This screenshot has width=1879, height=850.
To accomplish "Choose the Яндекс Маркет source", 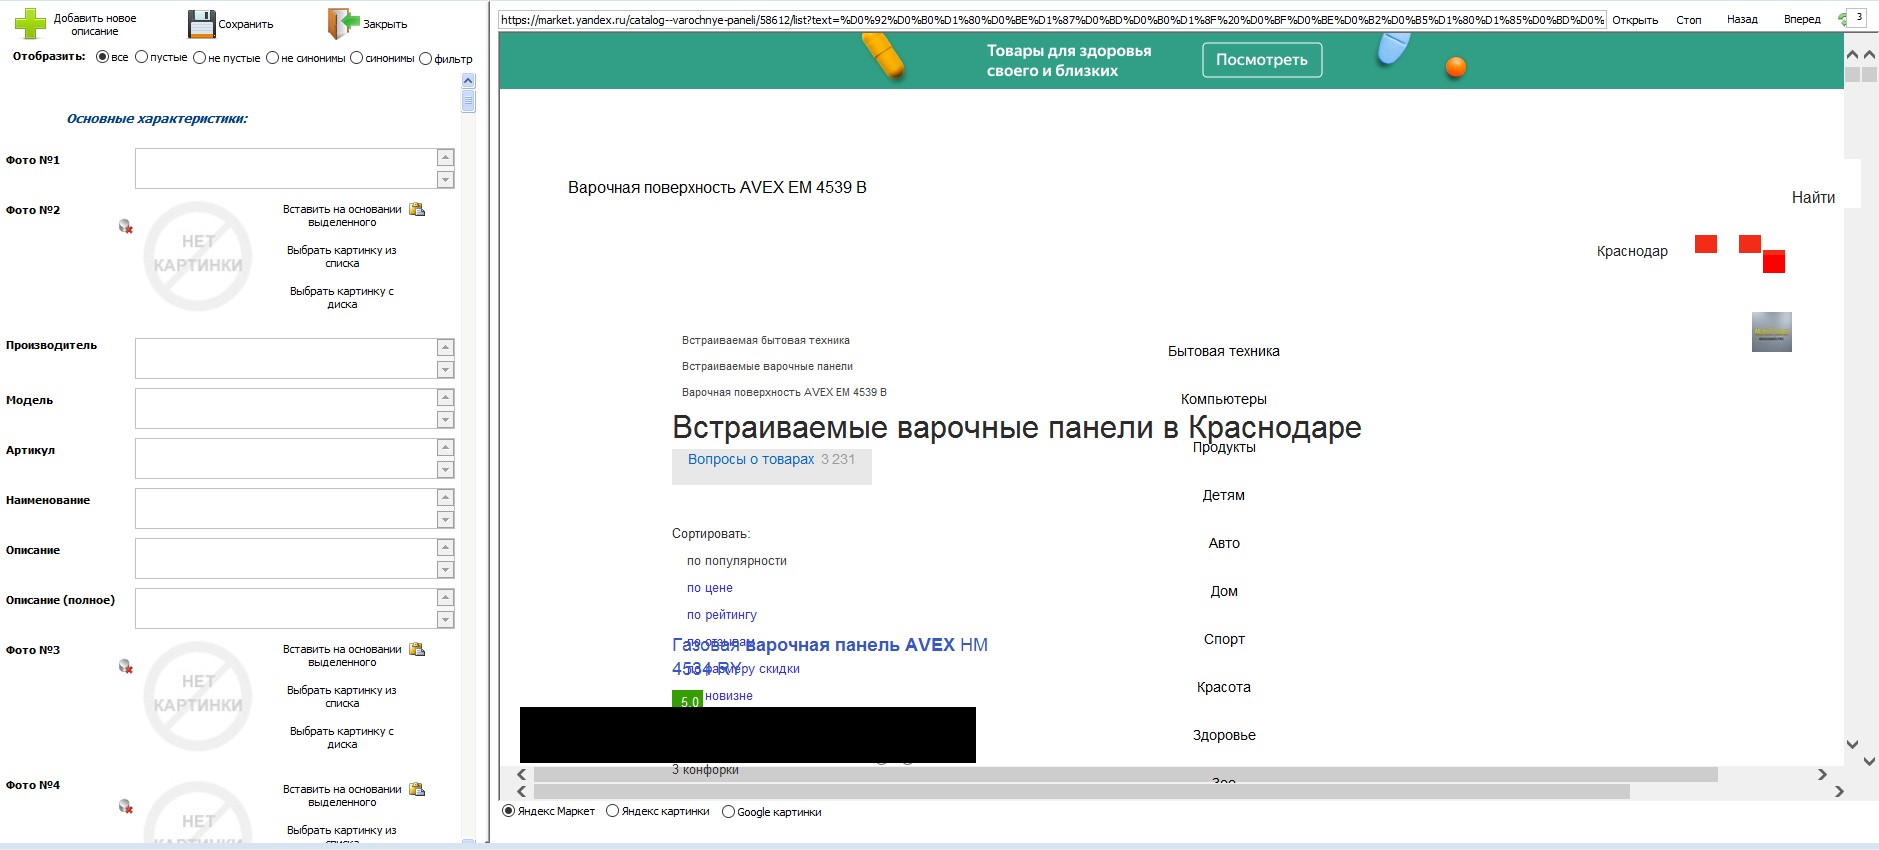I will 508,811.
